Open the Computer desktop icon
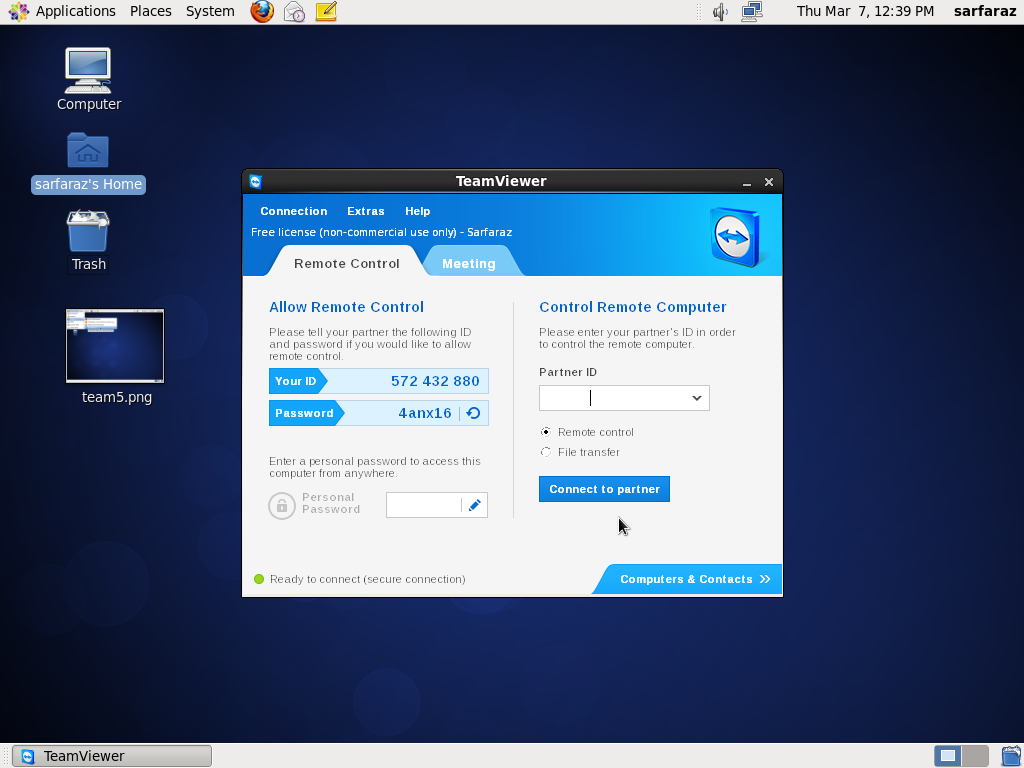The height and width of the screenshot is (768, 1024). [88, 70]
